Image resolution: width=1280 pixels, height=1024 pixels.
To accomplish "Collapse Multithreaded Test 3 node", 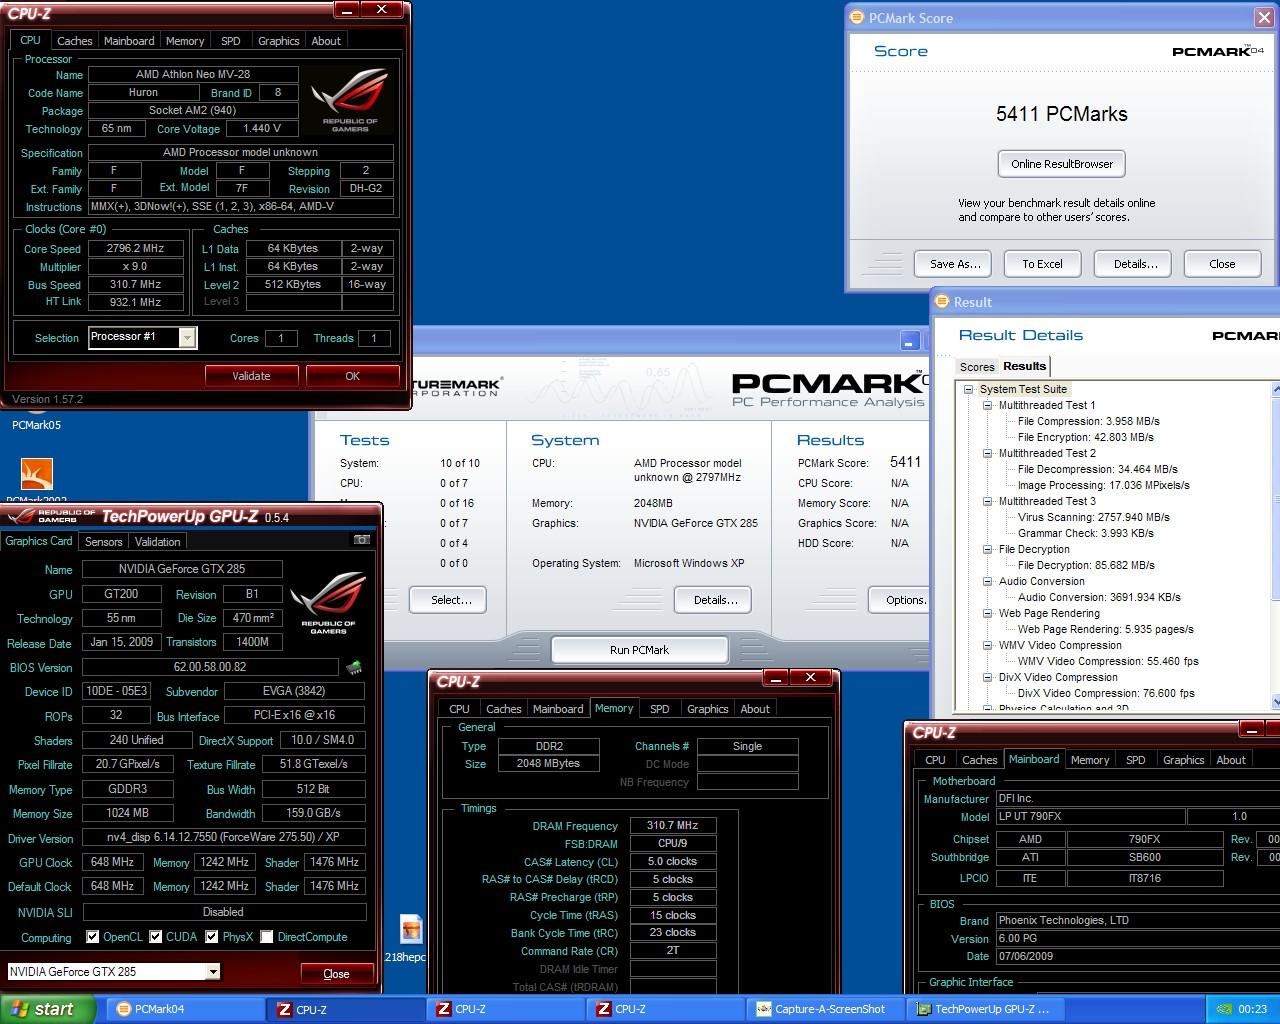I will click(987, 501).
